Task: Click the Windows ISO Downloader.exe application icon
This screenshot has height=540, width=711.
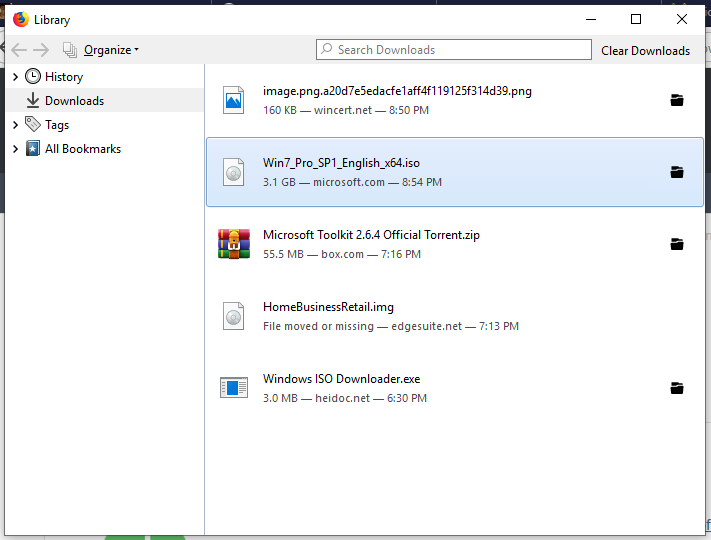Action: 234,388
